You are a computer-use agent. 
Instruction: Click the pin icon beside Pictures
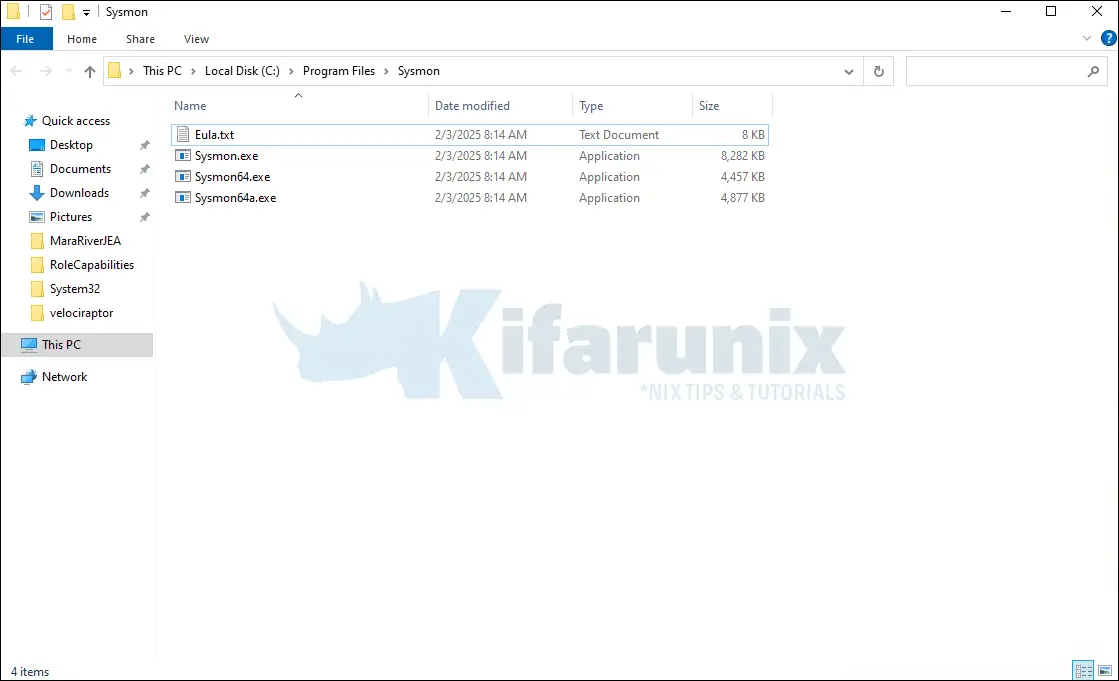click(x=144, y=217)
